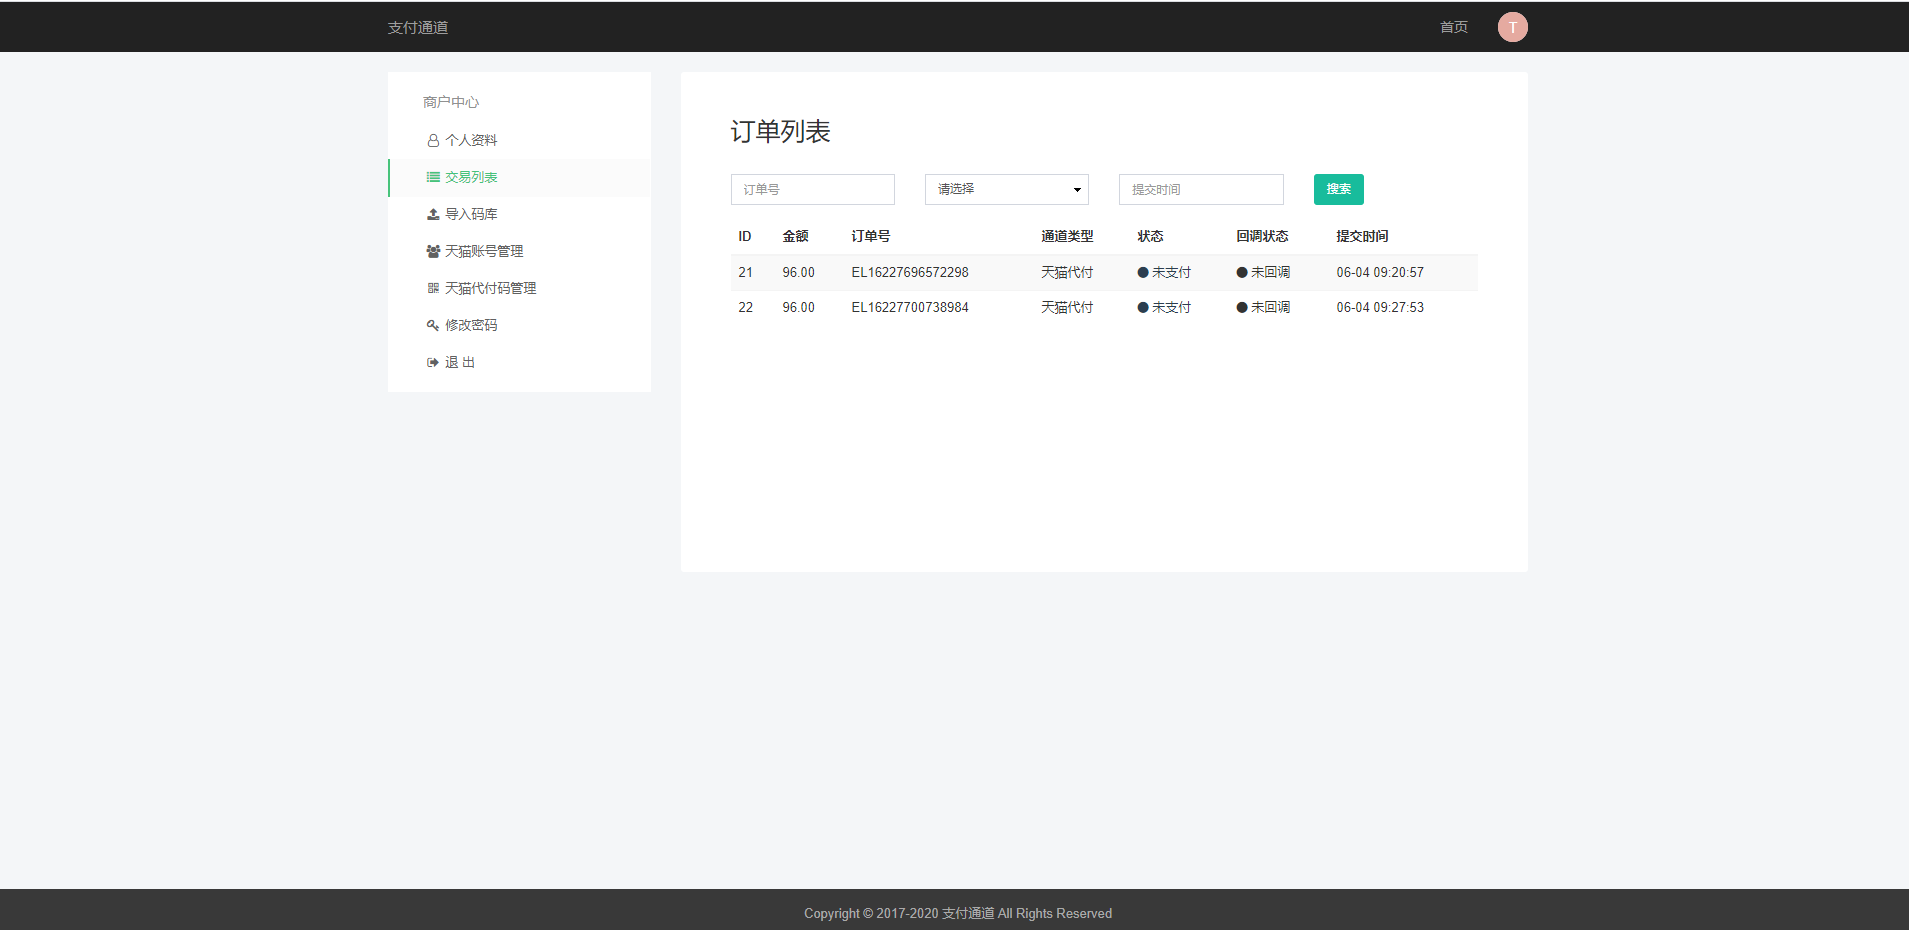Click the logout icon beside 退出
Viewport: 1909px width, 930px height.
(x=433, y=362)
